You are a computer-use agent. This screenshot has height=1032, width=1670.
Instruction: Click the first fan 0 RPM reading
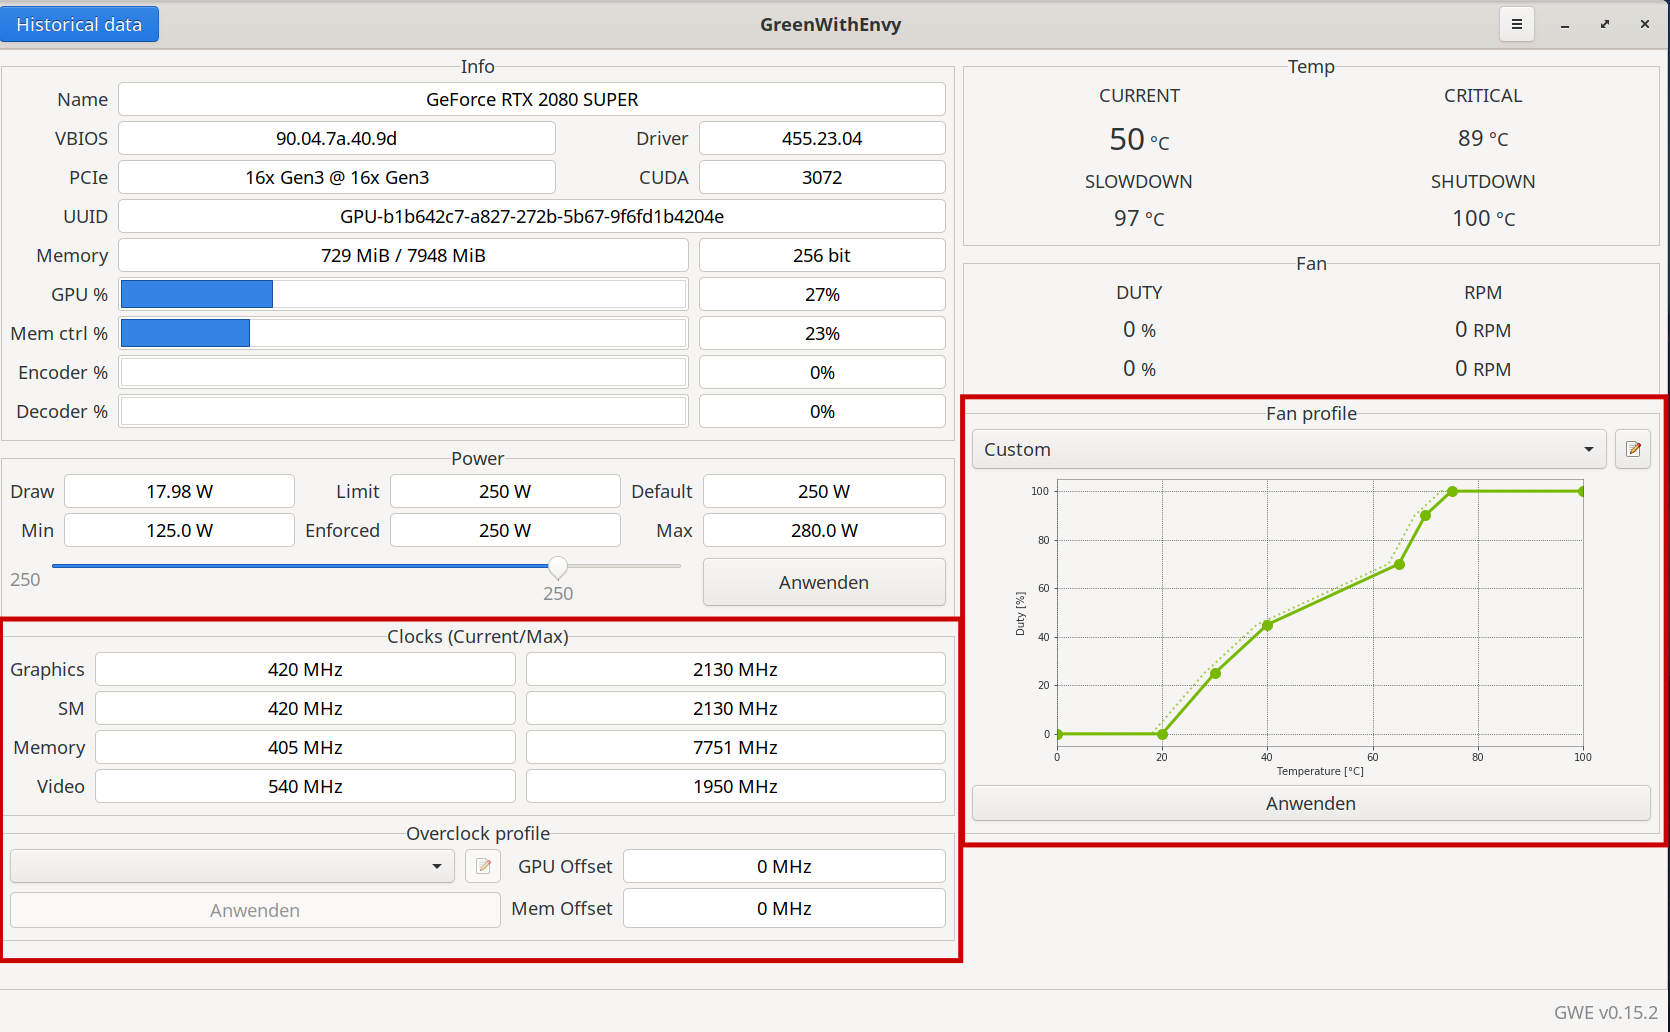(x=1483, y=330)
